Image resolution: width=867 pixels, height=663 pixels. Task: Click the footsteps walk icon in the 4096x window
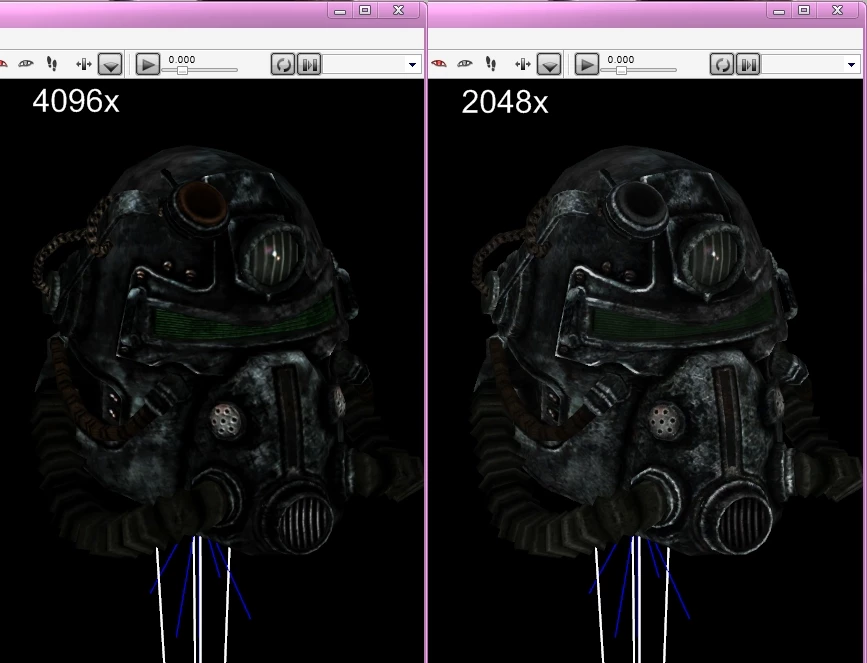[51, 64]
